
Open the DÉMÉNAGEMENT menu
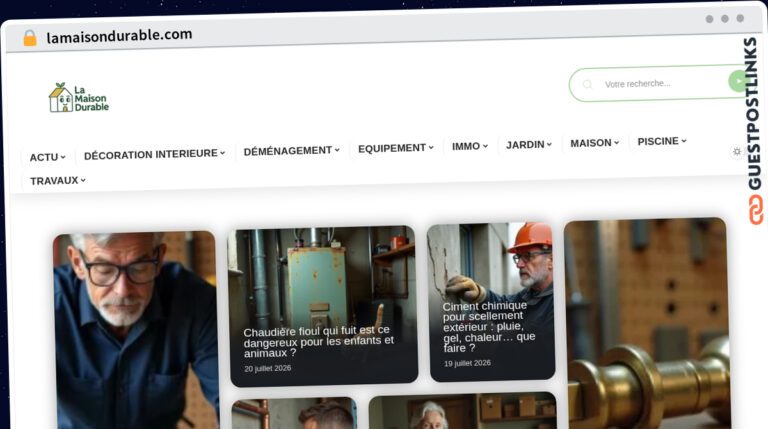291,151
